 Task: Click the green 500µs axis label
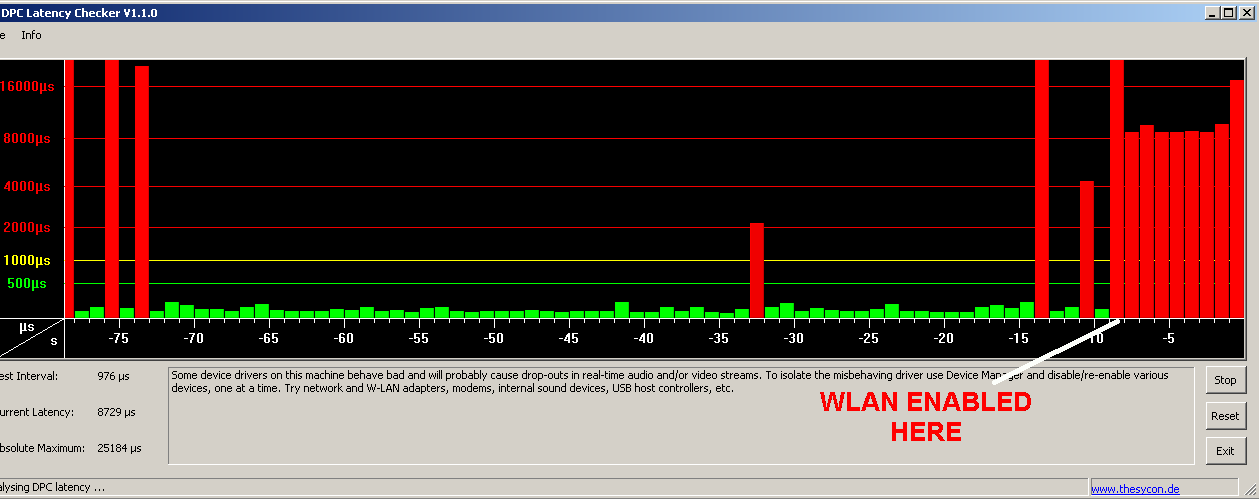pos(27,284)
